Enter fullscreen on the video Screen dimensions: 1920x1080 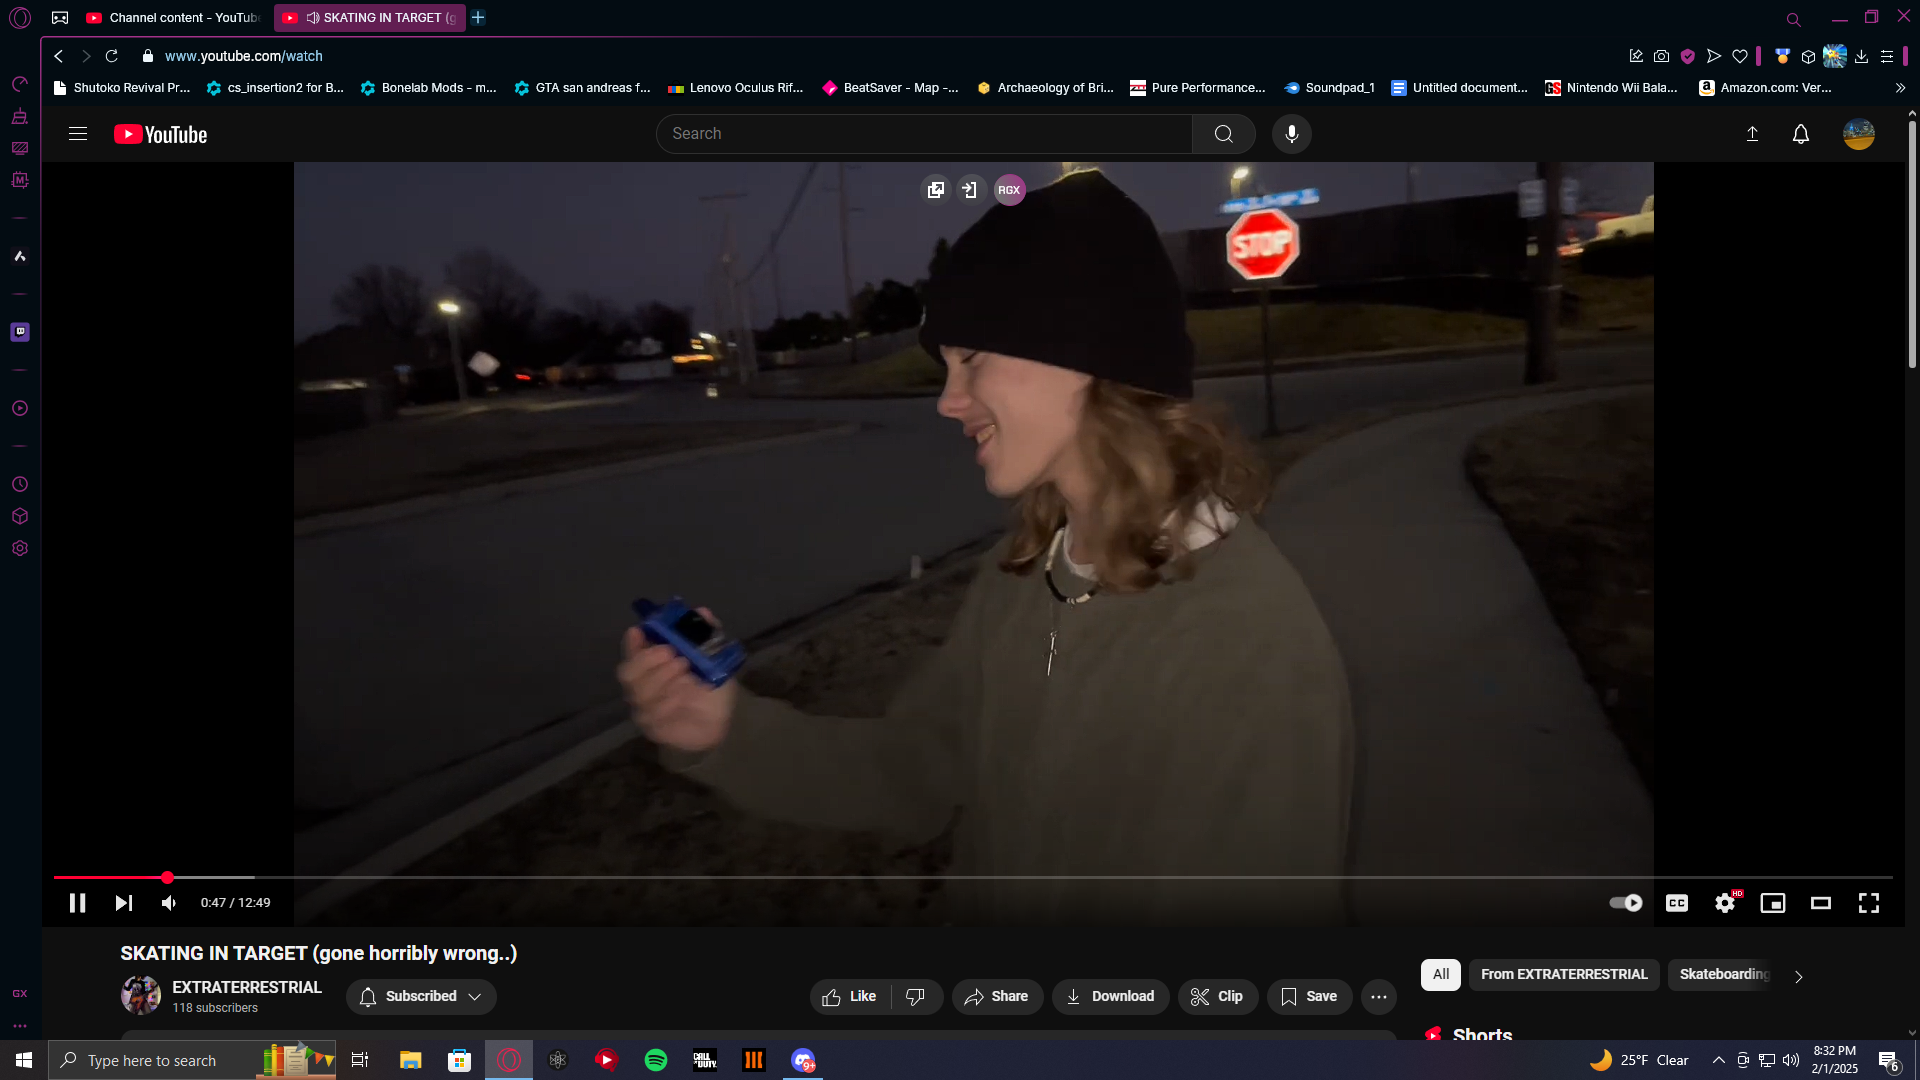(1868, 903)
